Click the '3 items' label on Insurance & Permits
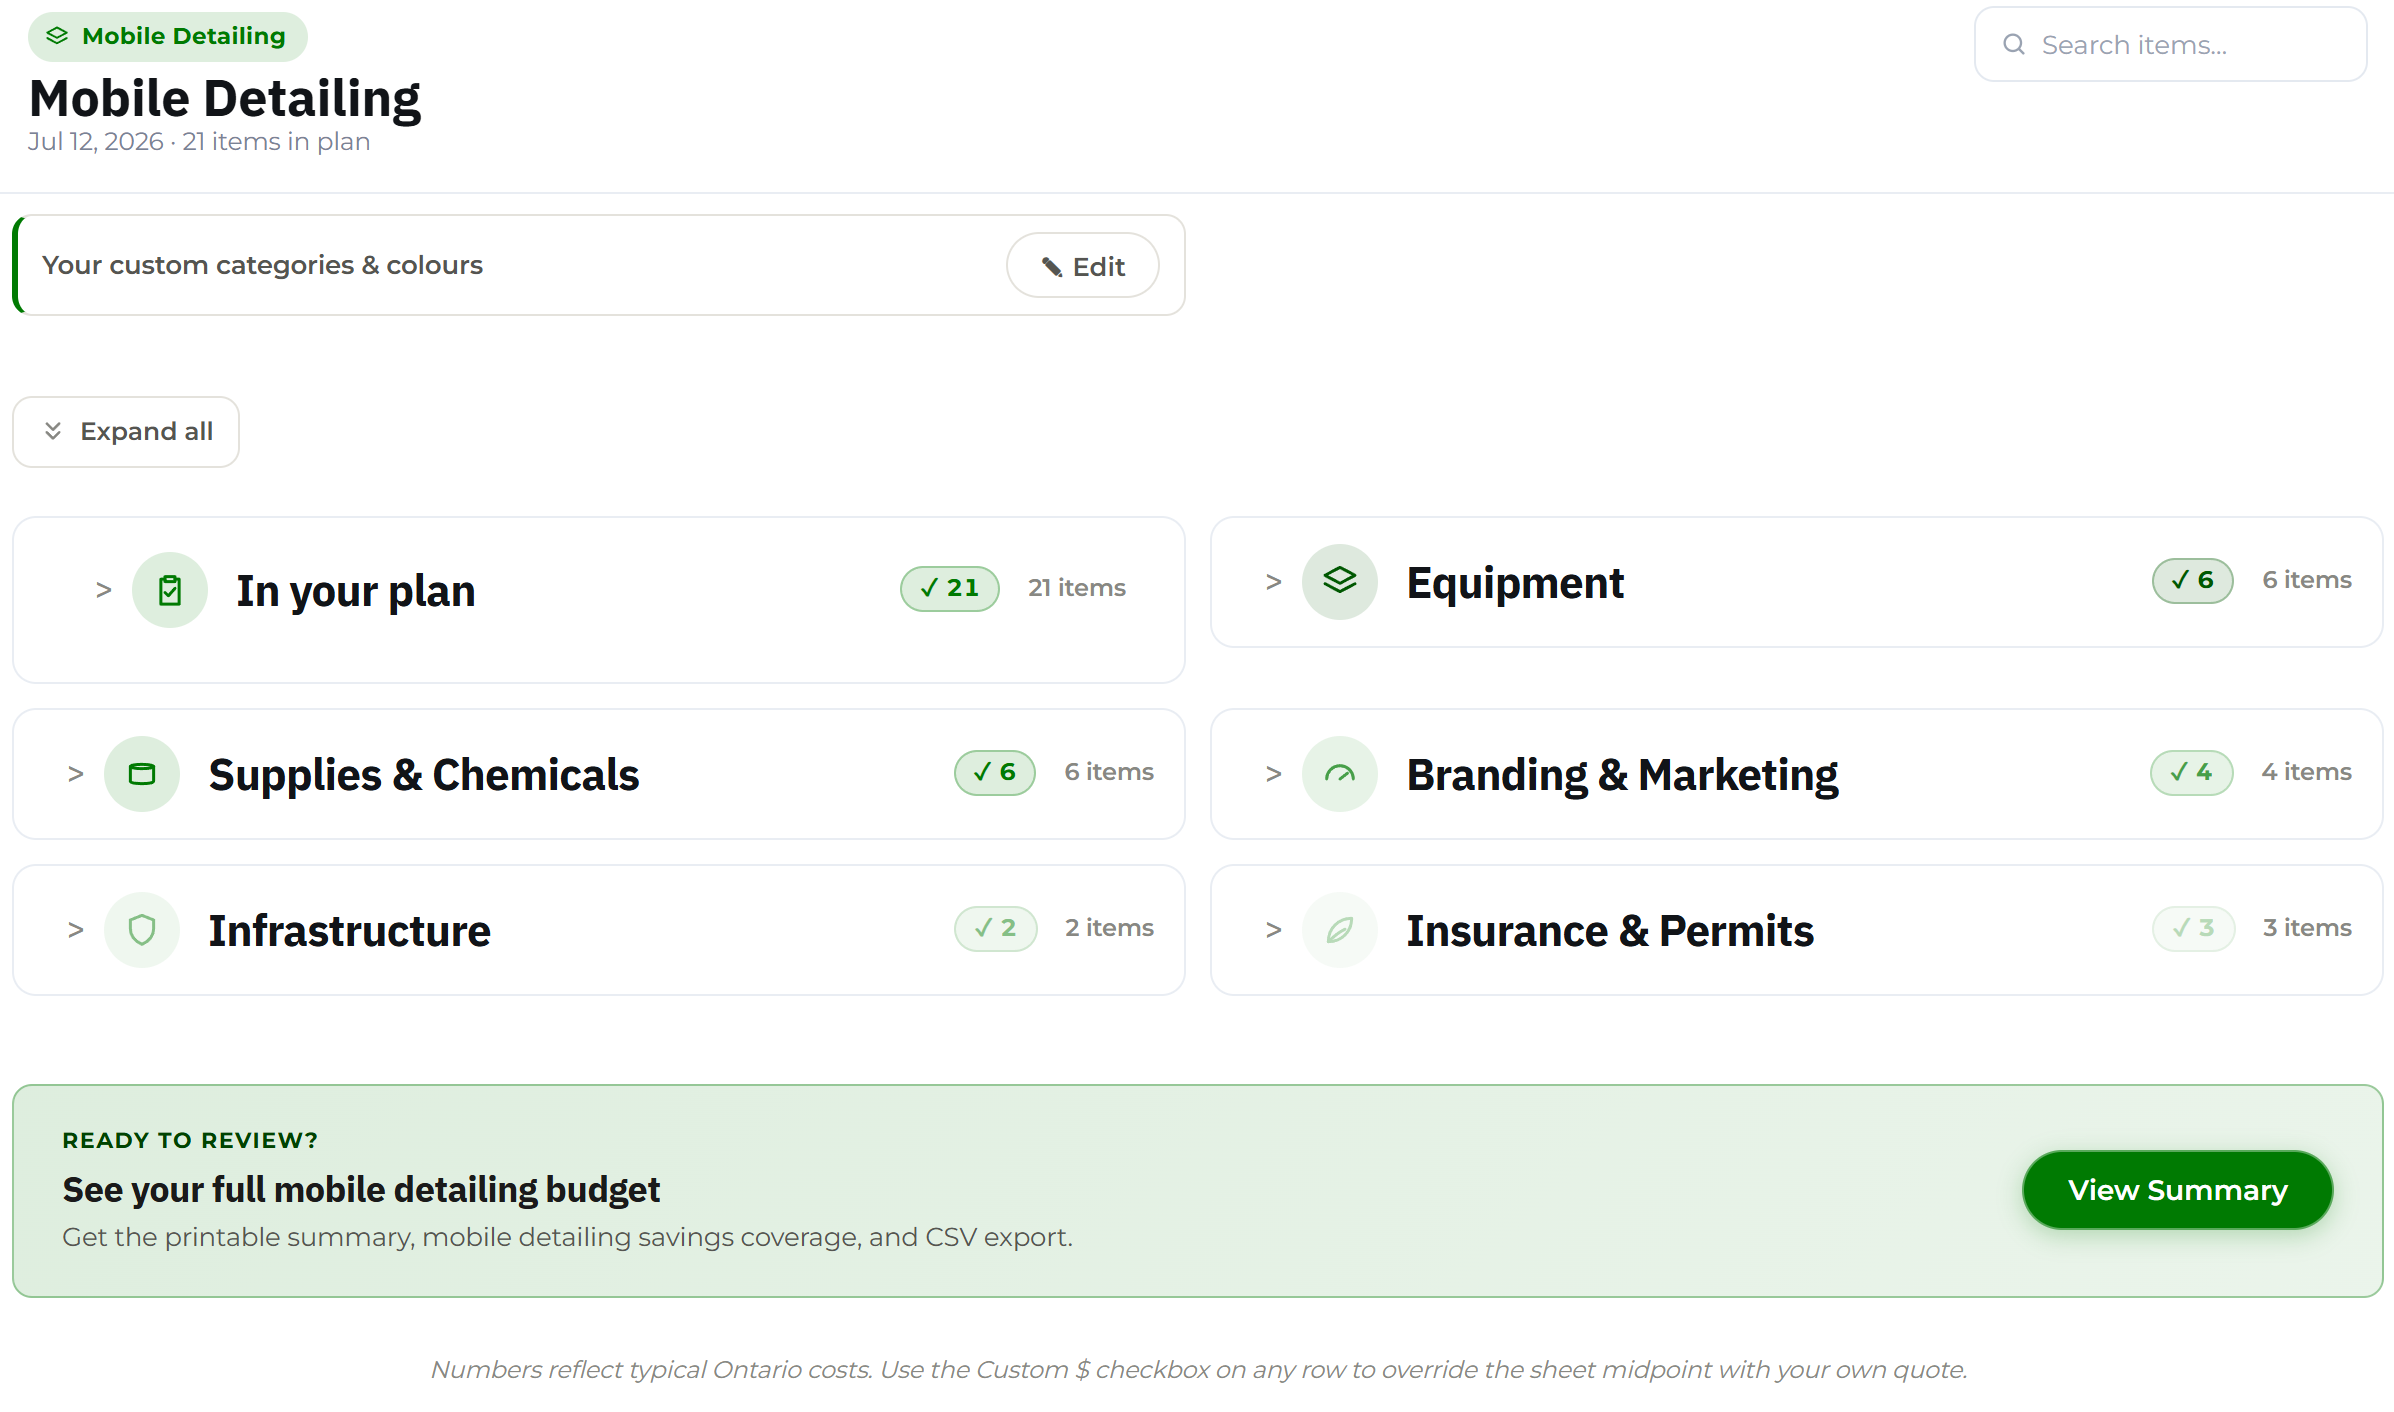The height and width of the screenshot is (1412, 2394). coord(2307,928)
